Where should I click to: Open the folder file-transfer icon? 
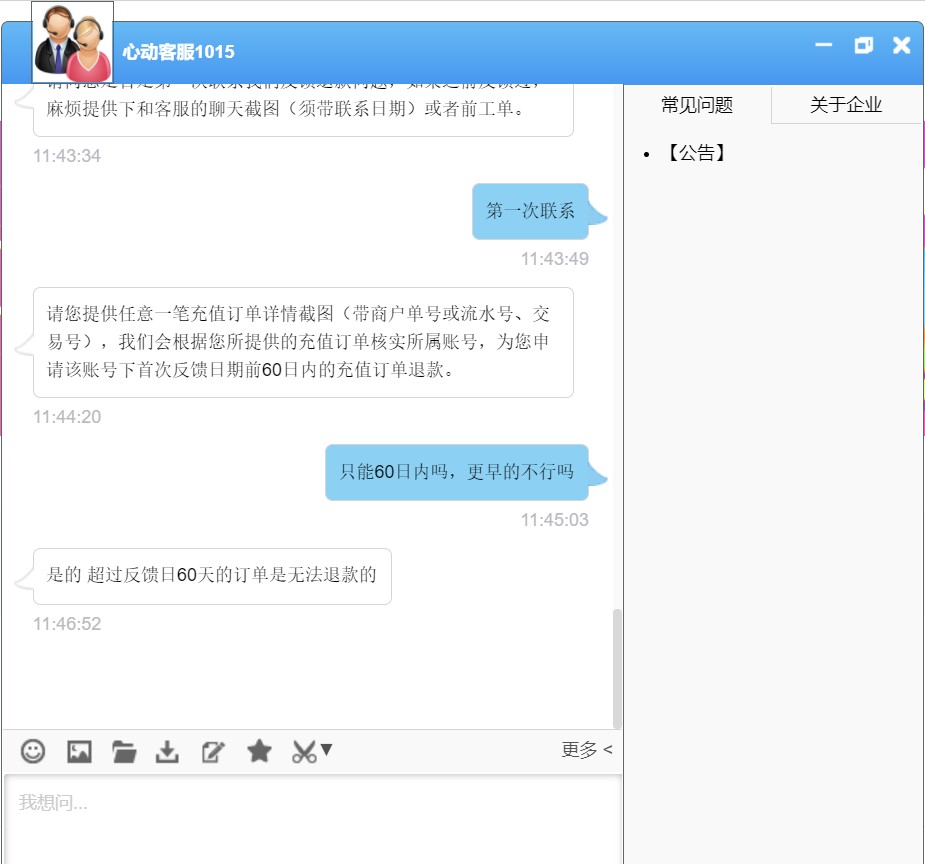pyautogui.click(x=123, y=751)
